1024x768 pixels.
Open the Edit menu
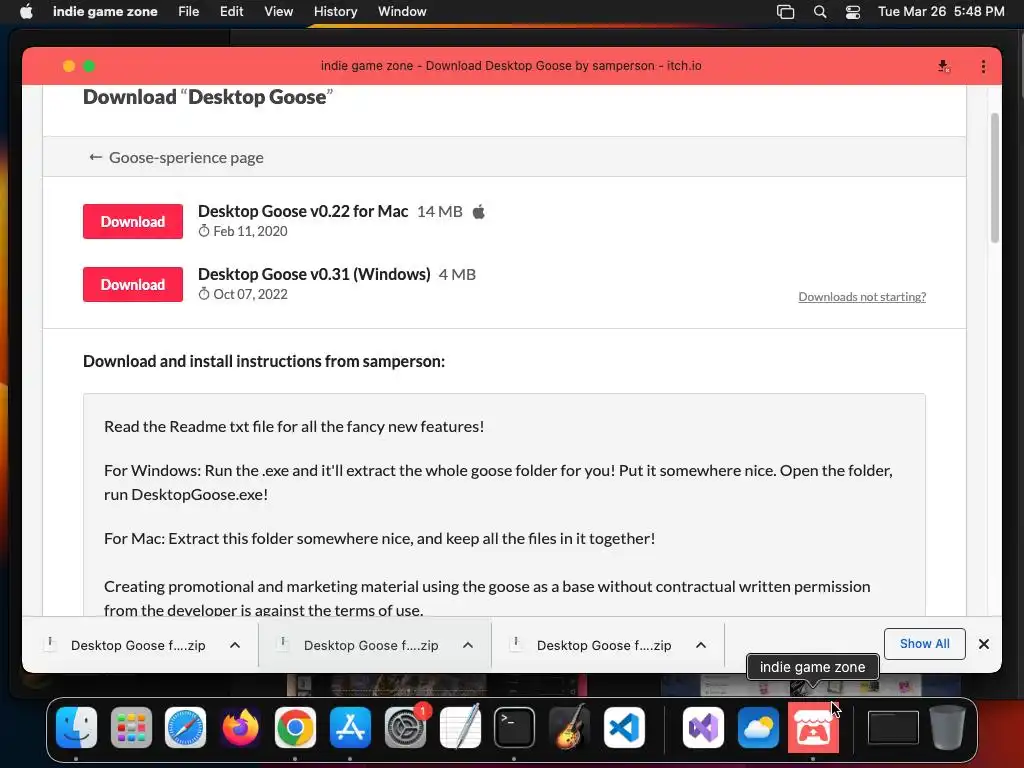231,11
